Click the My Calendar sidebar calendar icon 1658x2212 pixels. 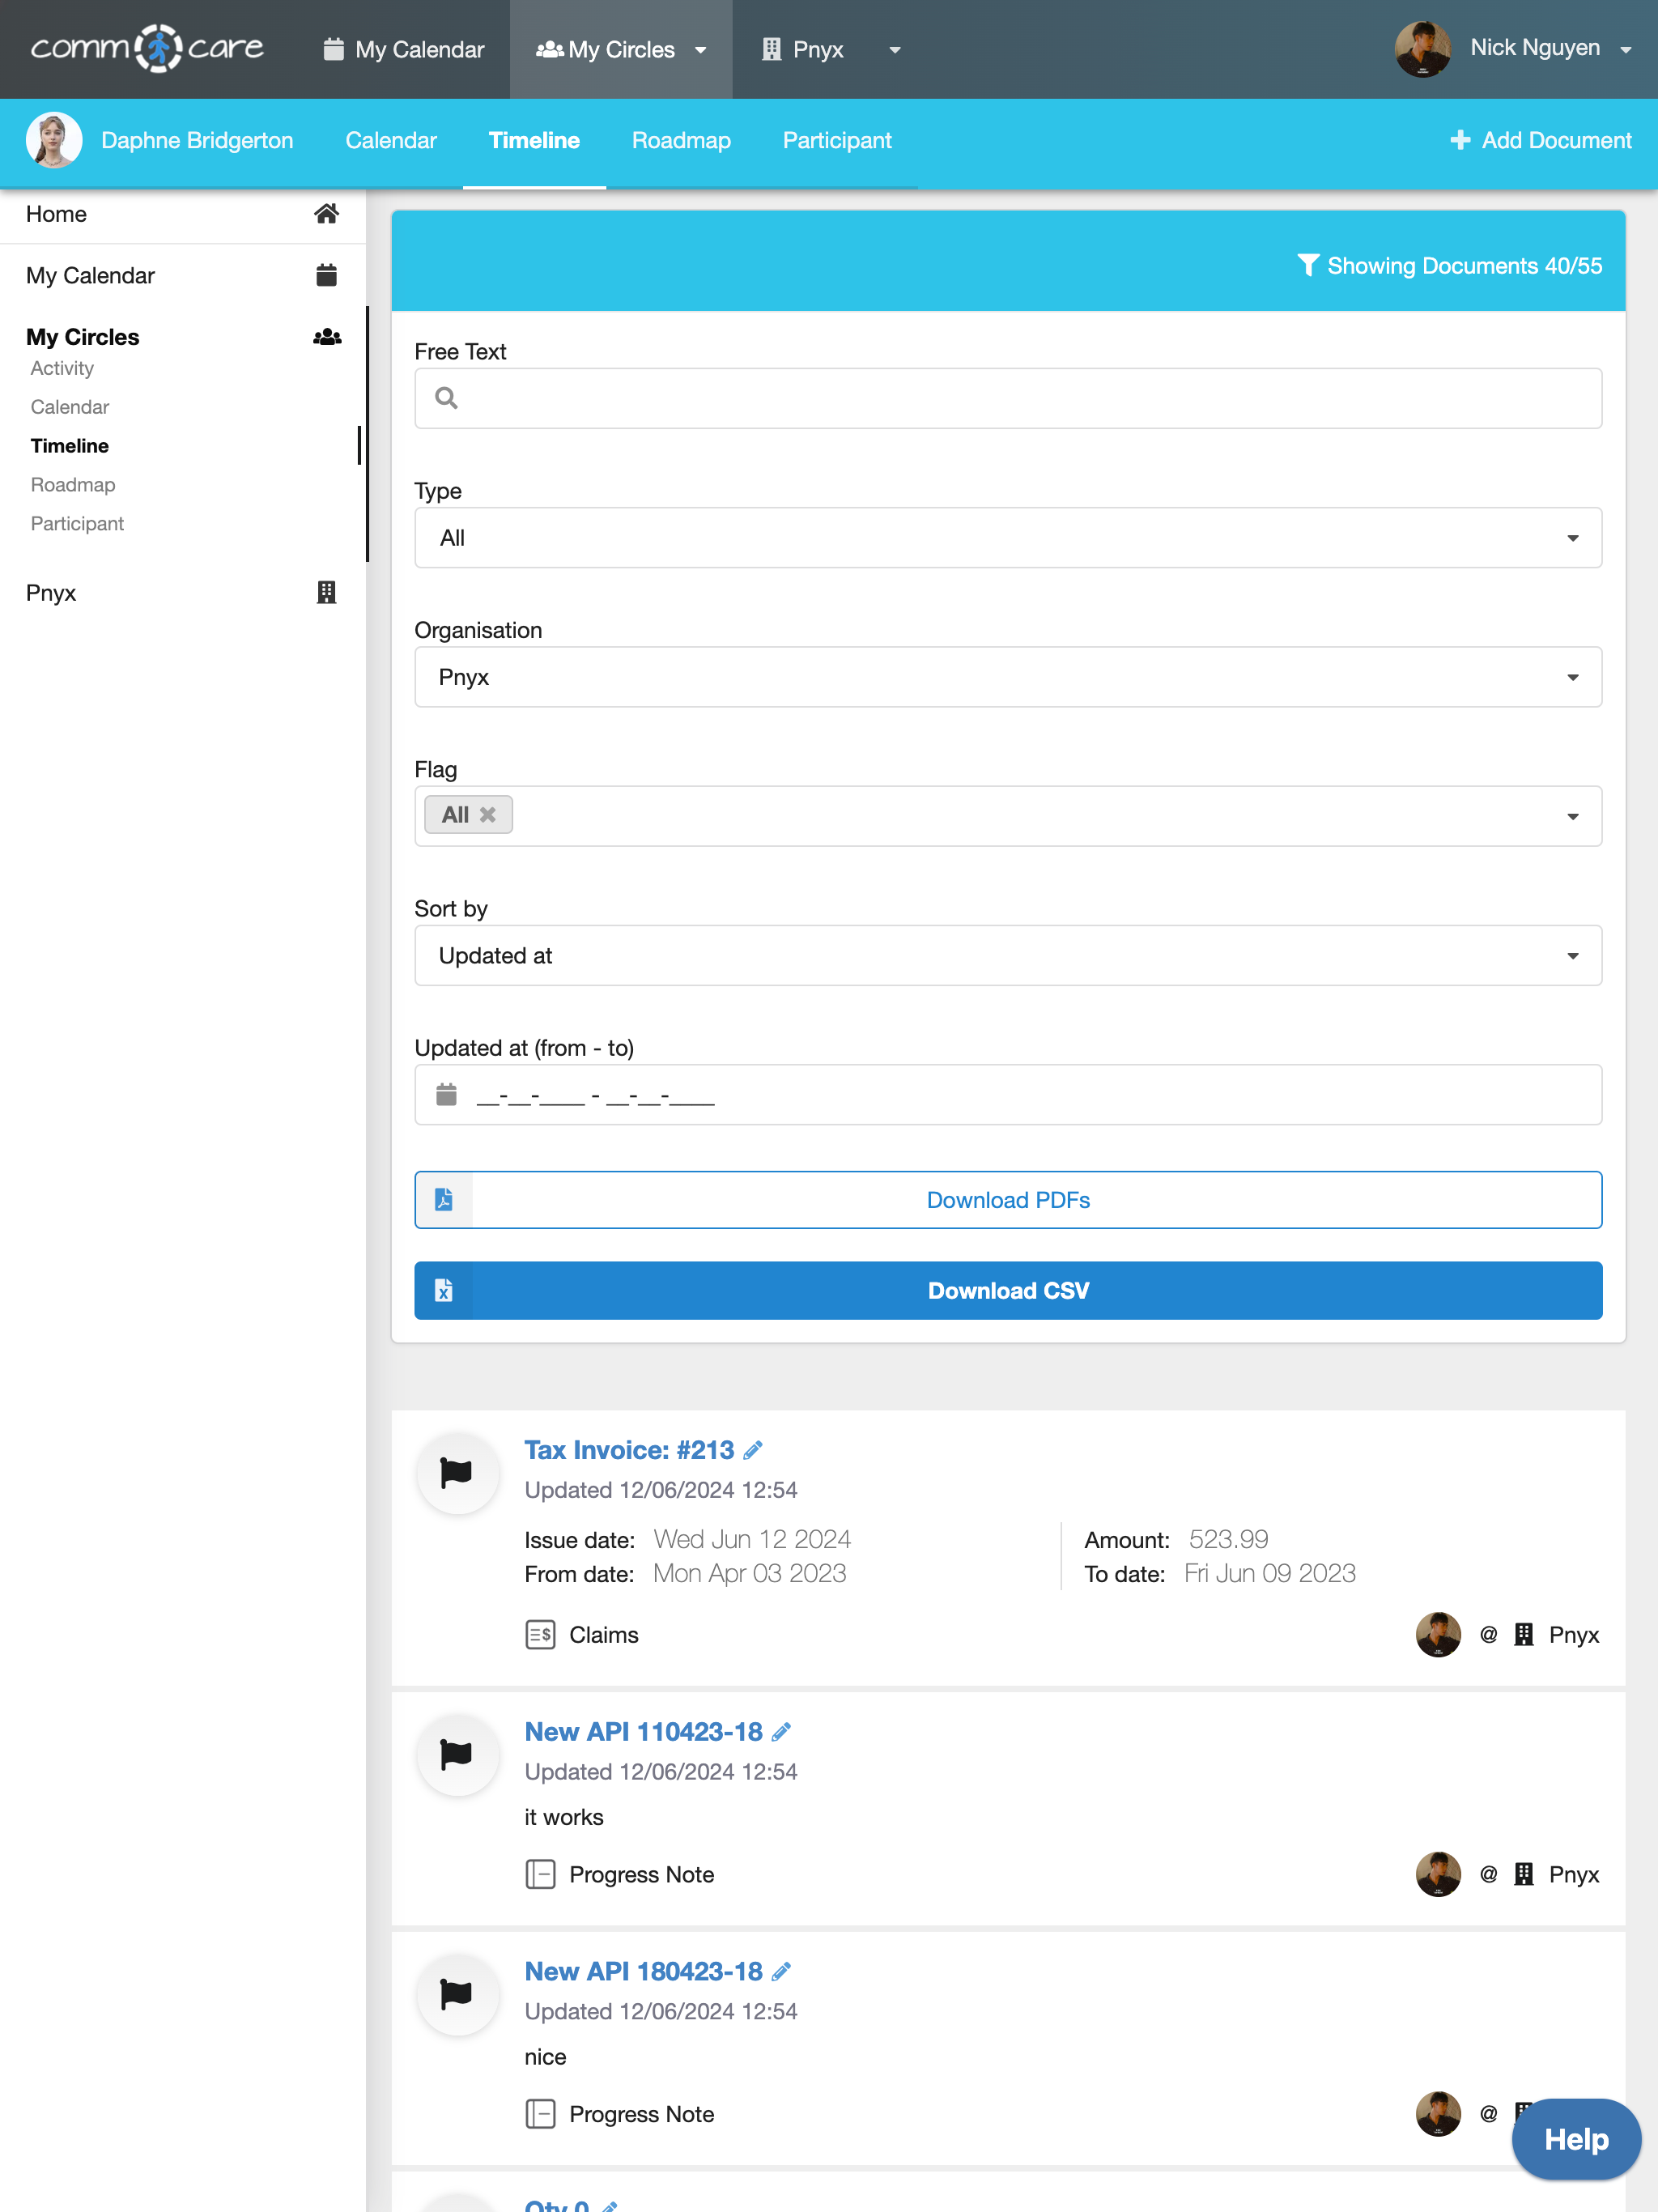coord(326,275)
